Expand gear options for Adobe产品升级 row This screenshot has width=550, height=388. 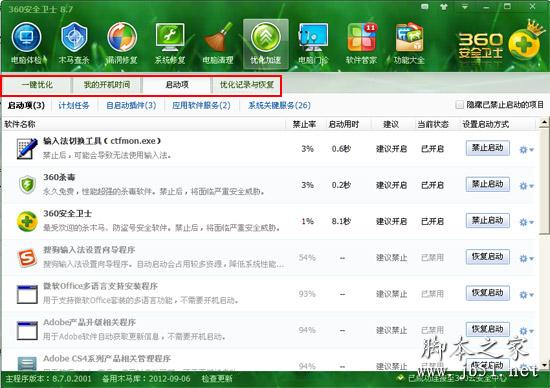[526, 331]
